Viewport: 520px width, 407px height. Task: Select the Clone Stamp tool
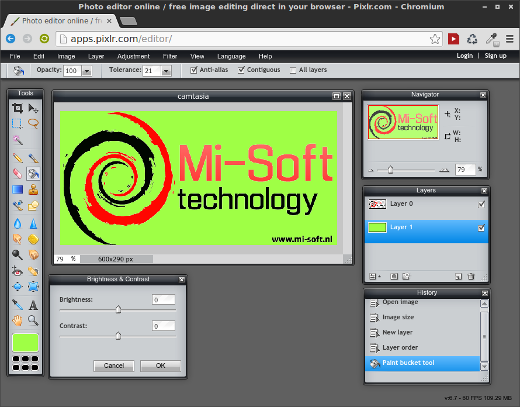pyautogui.click(x=33, y=189)
